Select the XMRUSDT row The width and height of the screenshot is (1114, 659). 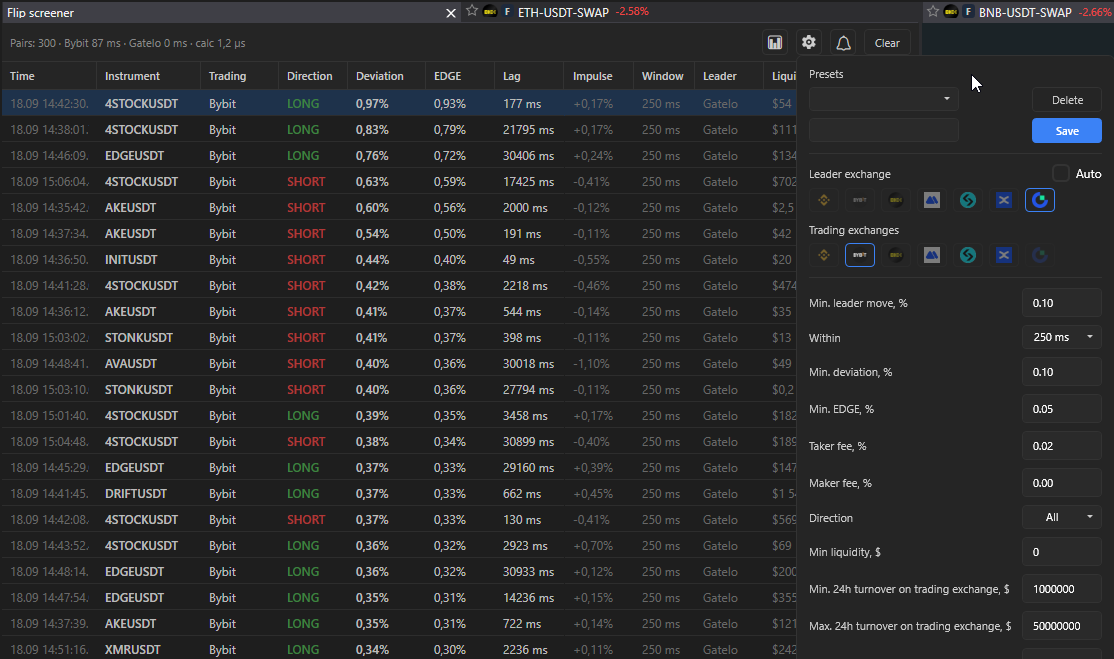coord(399,649)
